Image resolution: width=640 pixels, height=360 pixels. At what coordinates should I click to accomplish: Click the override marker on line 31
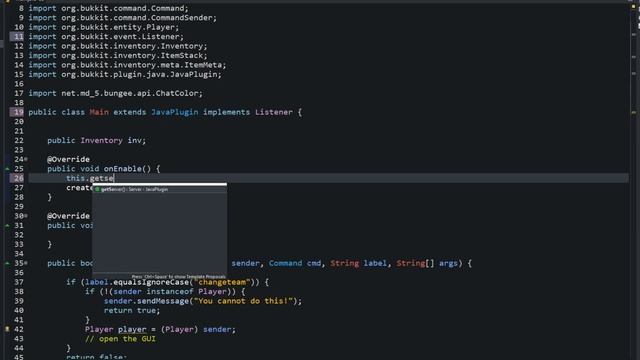7,225
